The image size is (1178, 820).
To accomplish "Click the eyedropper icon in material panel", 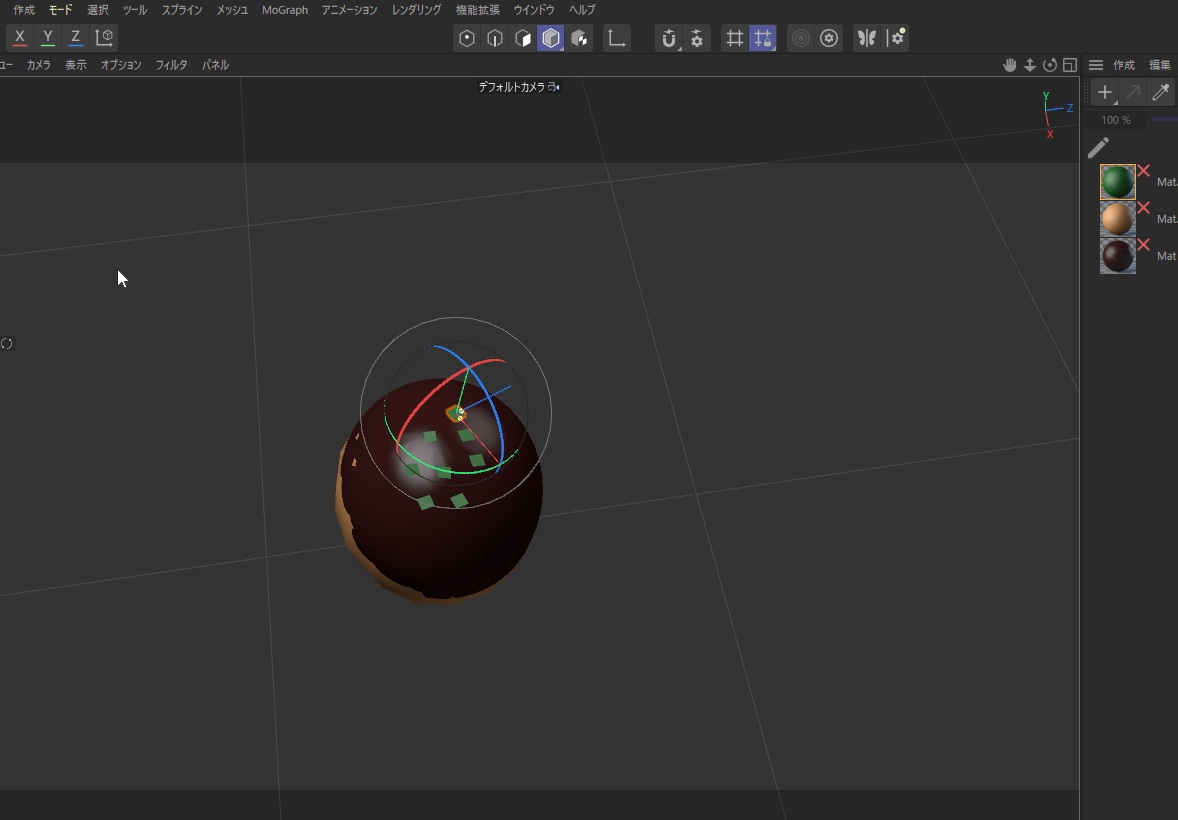I will click(x=1160, y=92).
